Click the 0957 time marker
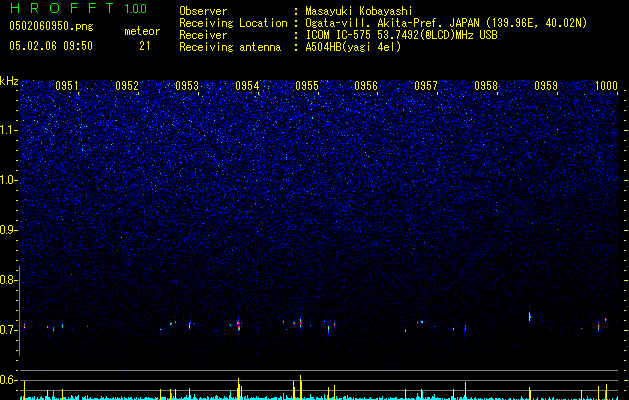629x400 pixels. (426, 86)
